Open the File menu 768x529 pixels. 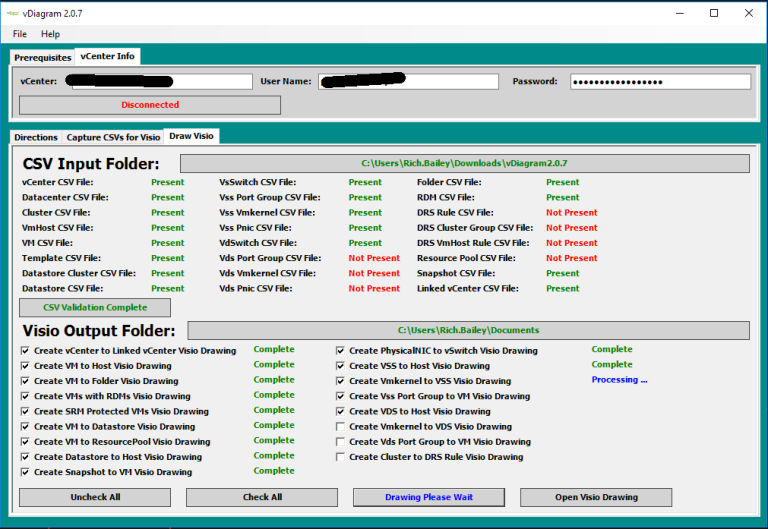[20, 34]
